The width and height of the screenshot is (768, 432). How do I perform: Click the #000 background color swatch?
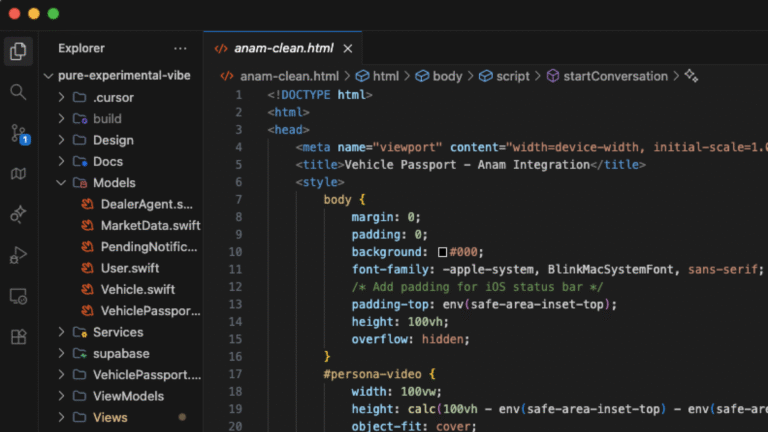442,252
